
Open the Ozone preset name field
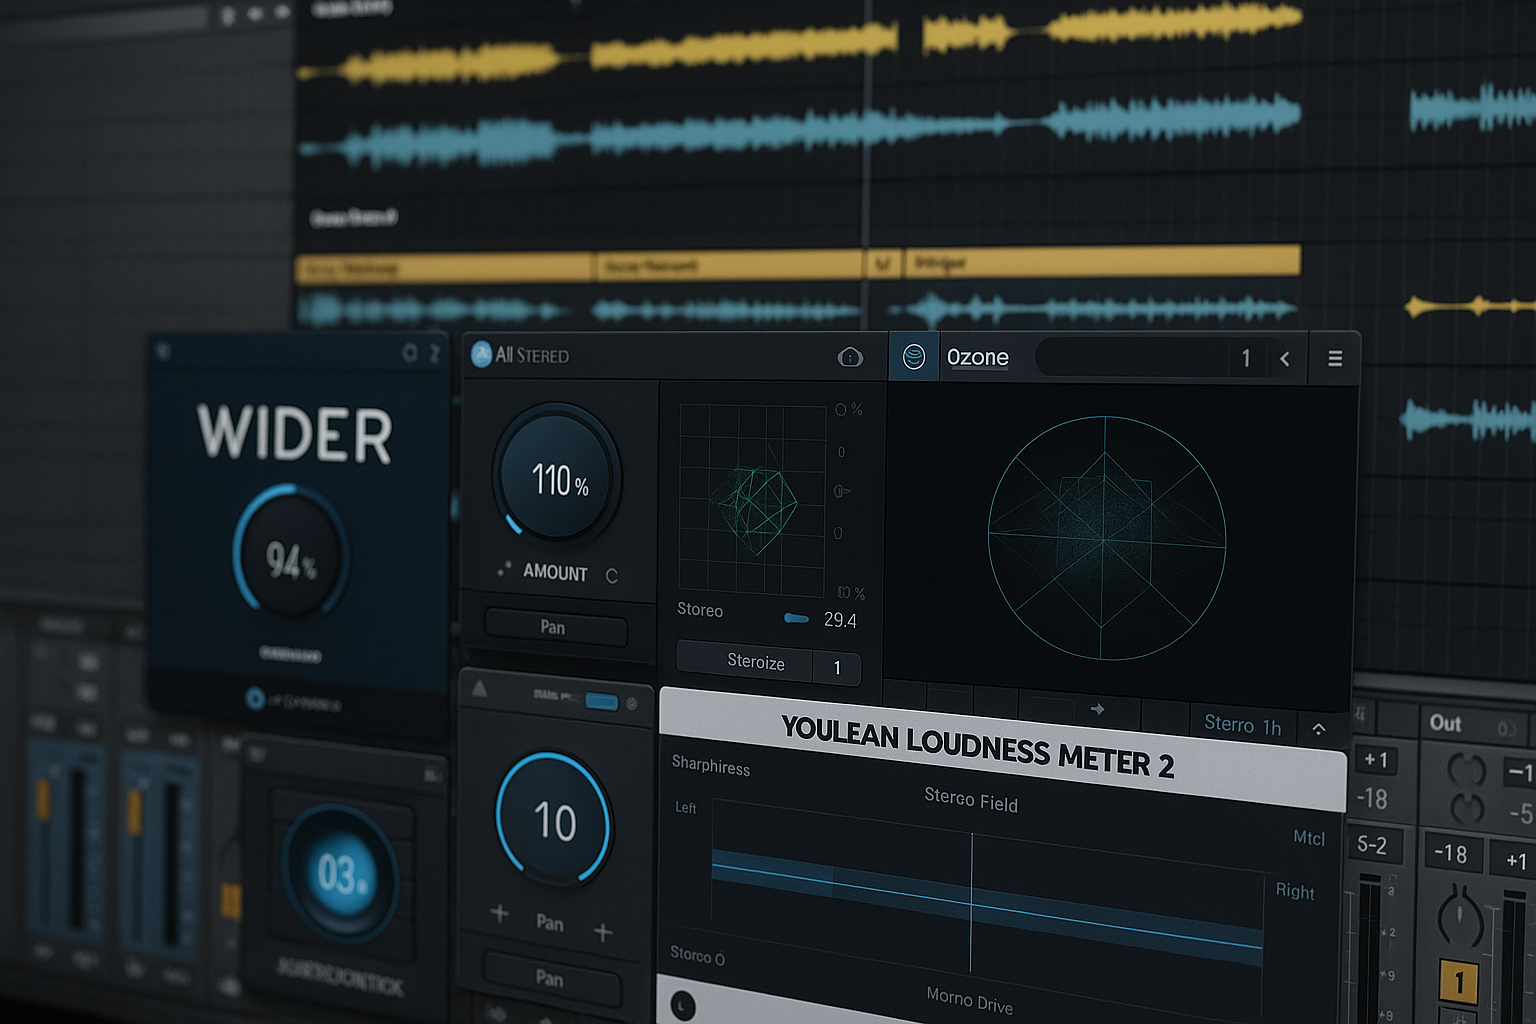[1130, 358]
